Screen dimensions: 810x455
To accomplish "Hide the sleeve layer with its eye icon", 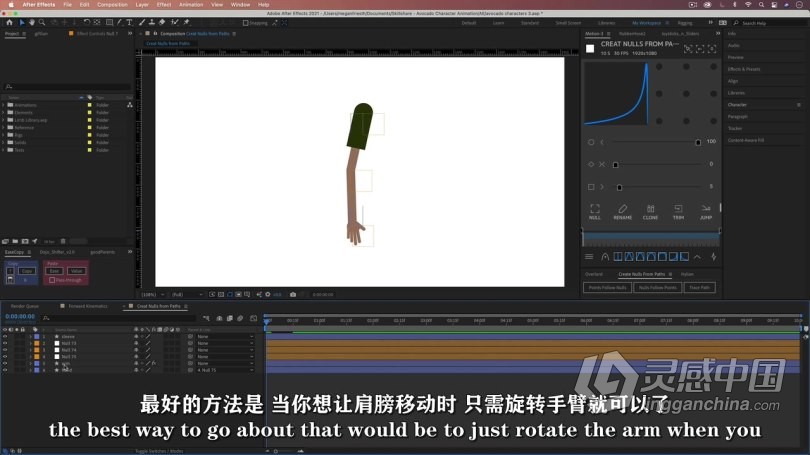I will pyautogui.click(x=5, y=336).
